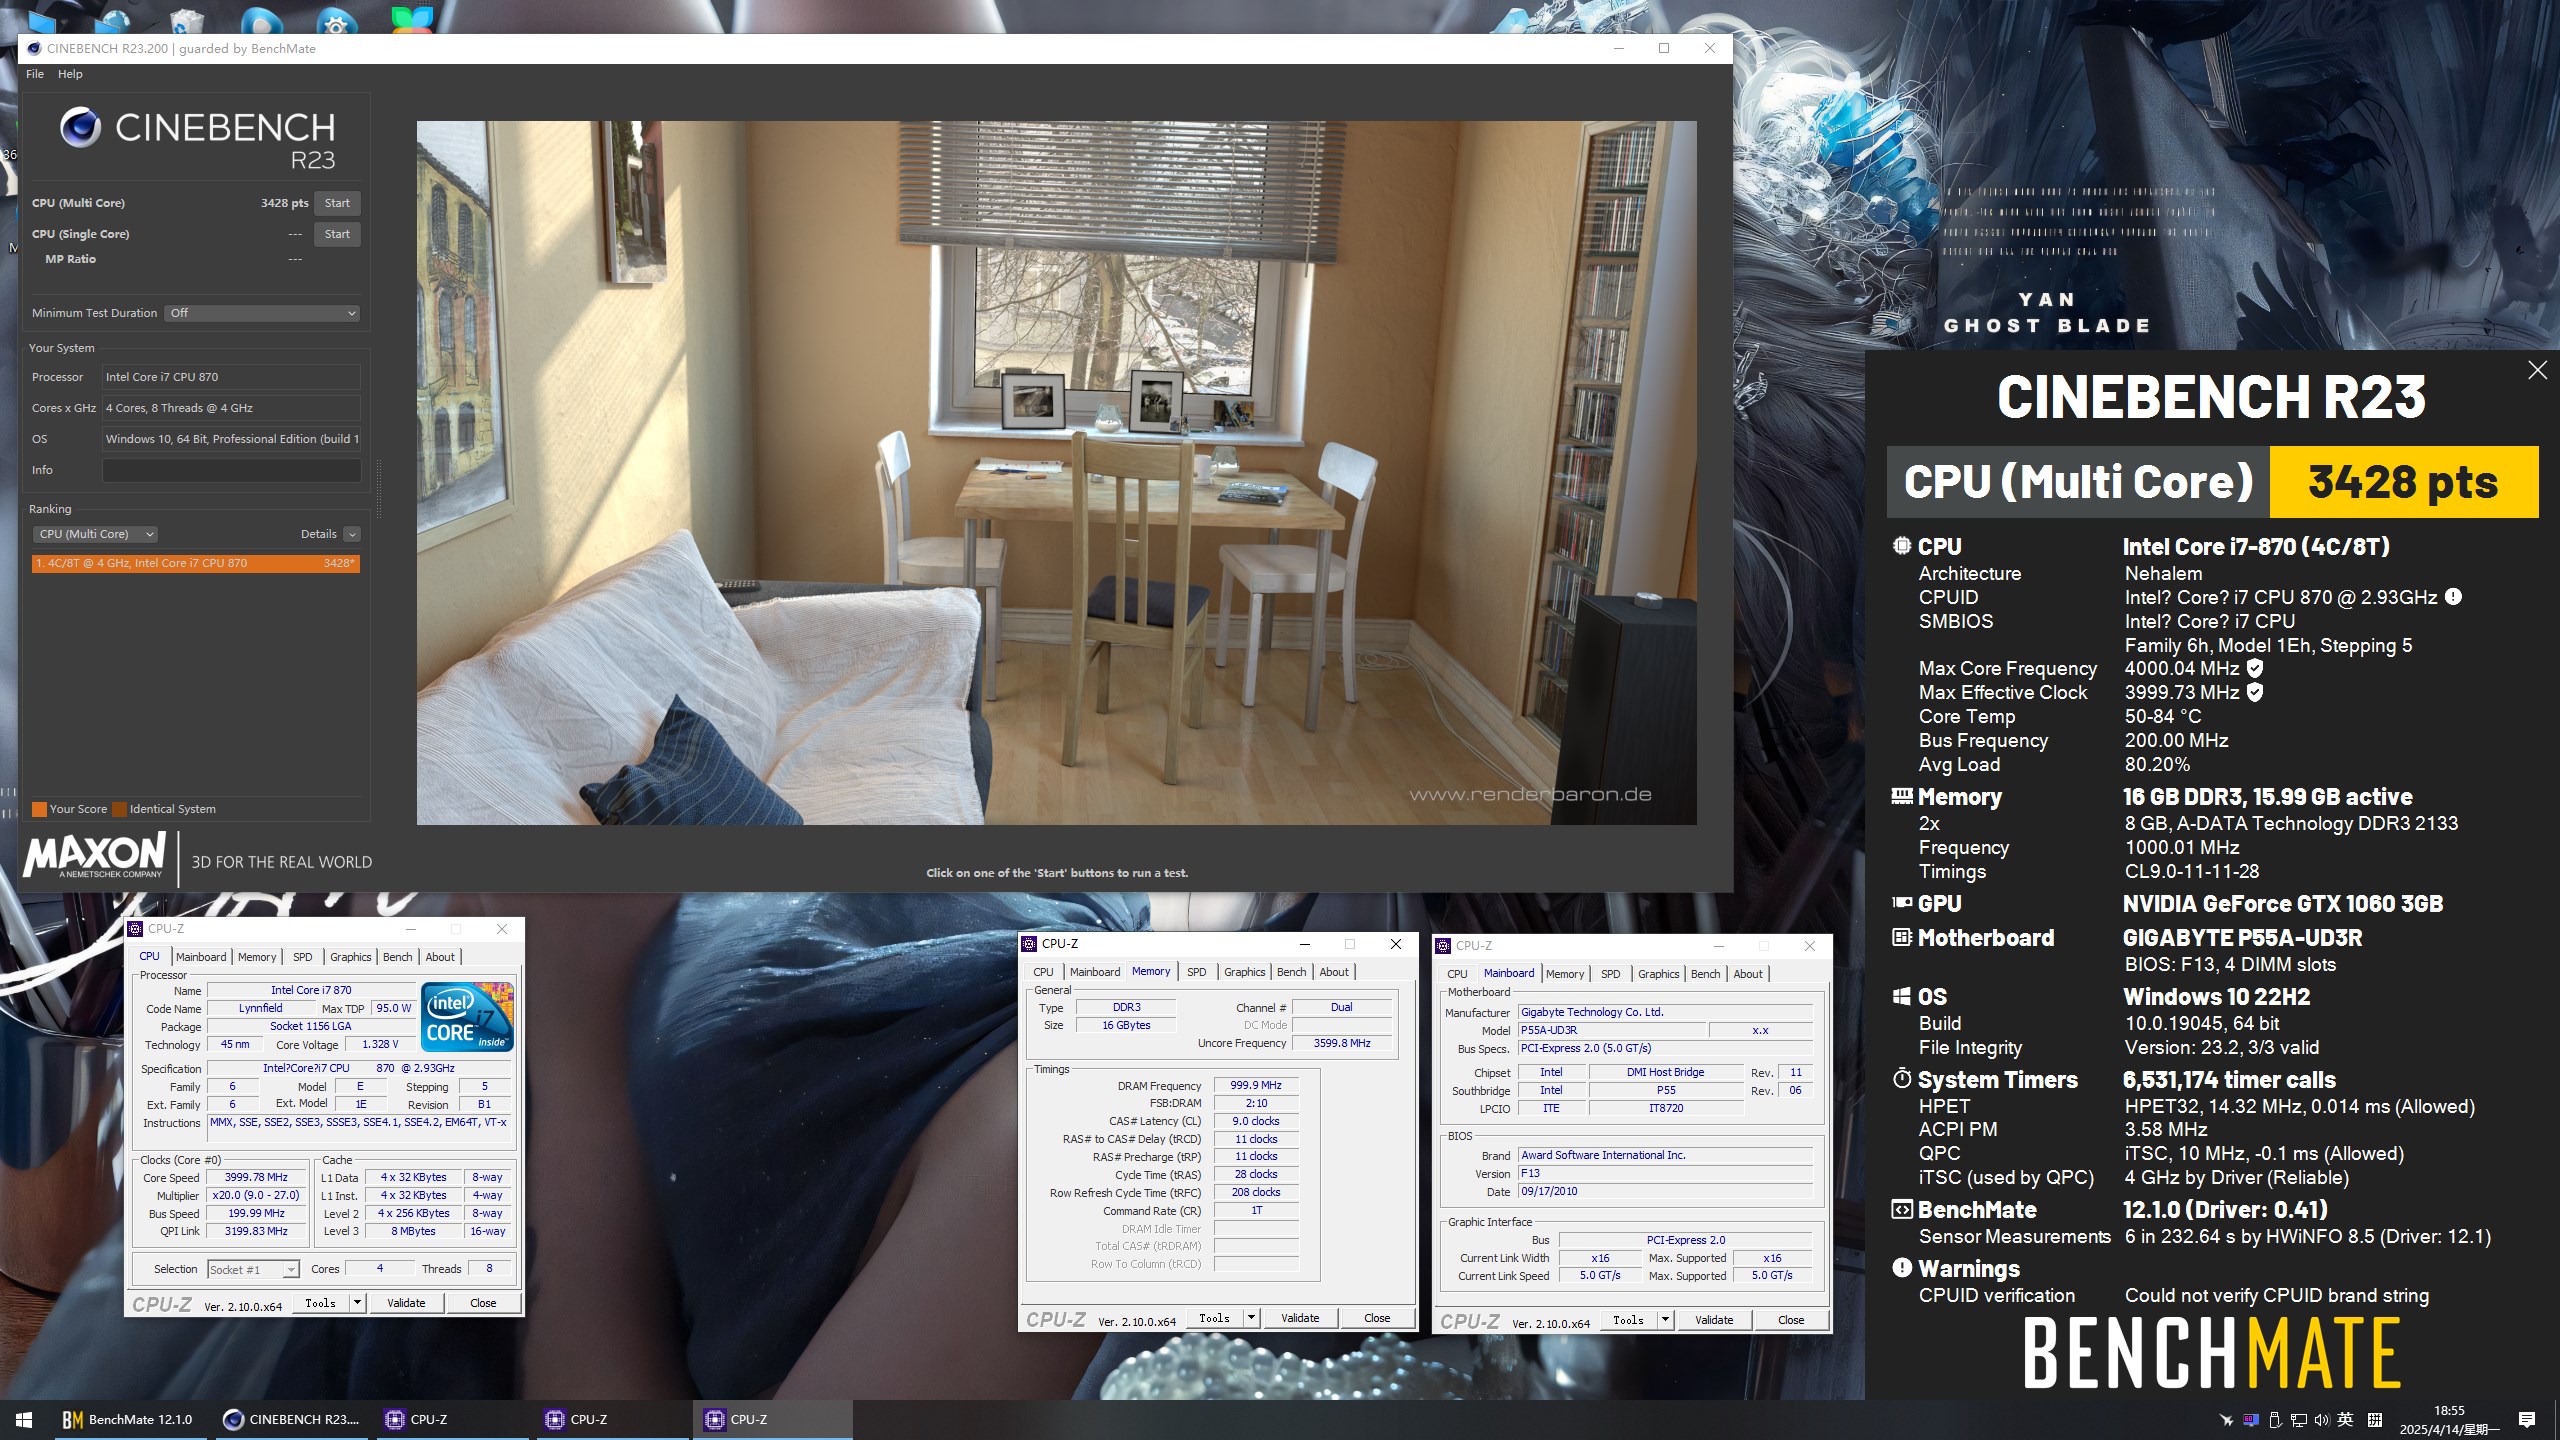Click the USB safely-remove tray icon

click(2275, 1420)
